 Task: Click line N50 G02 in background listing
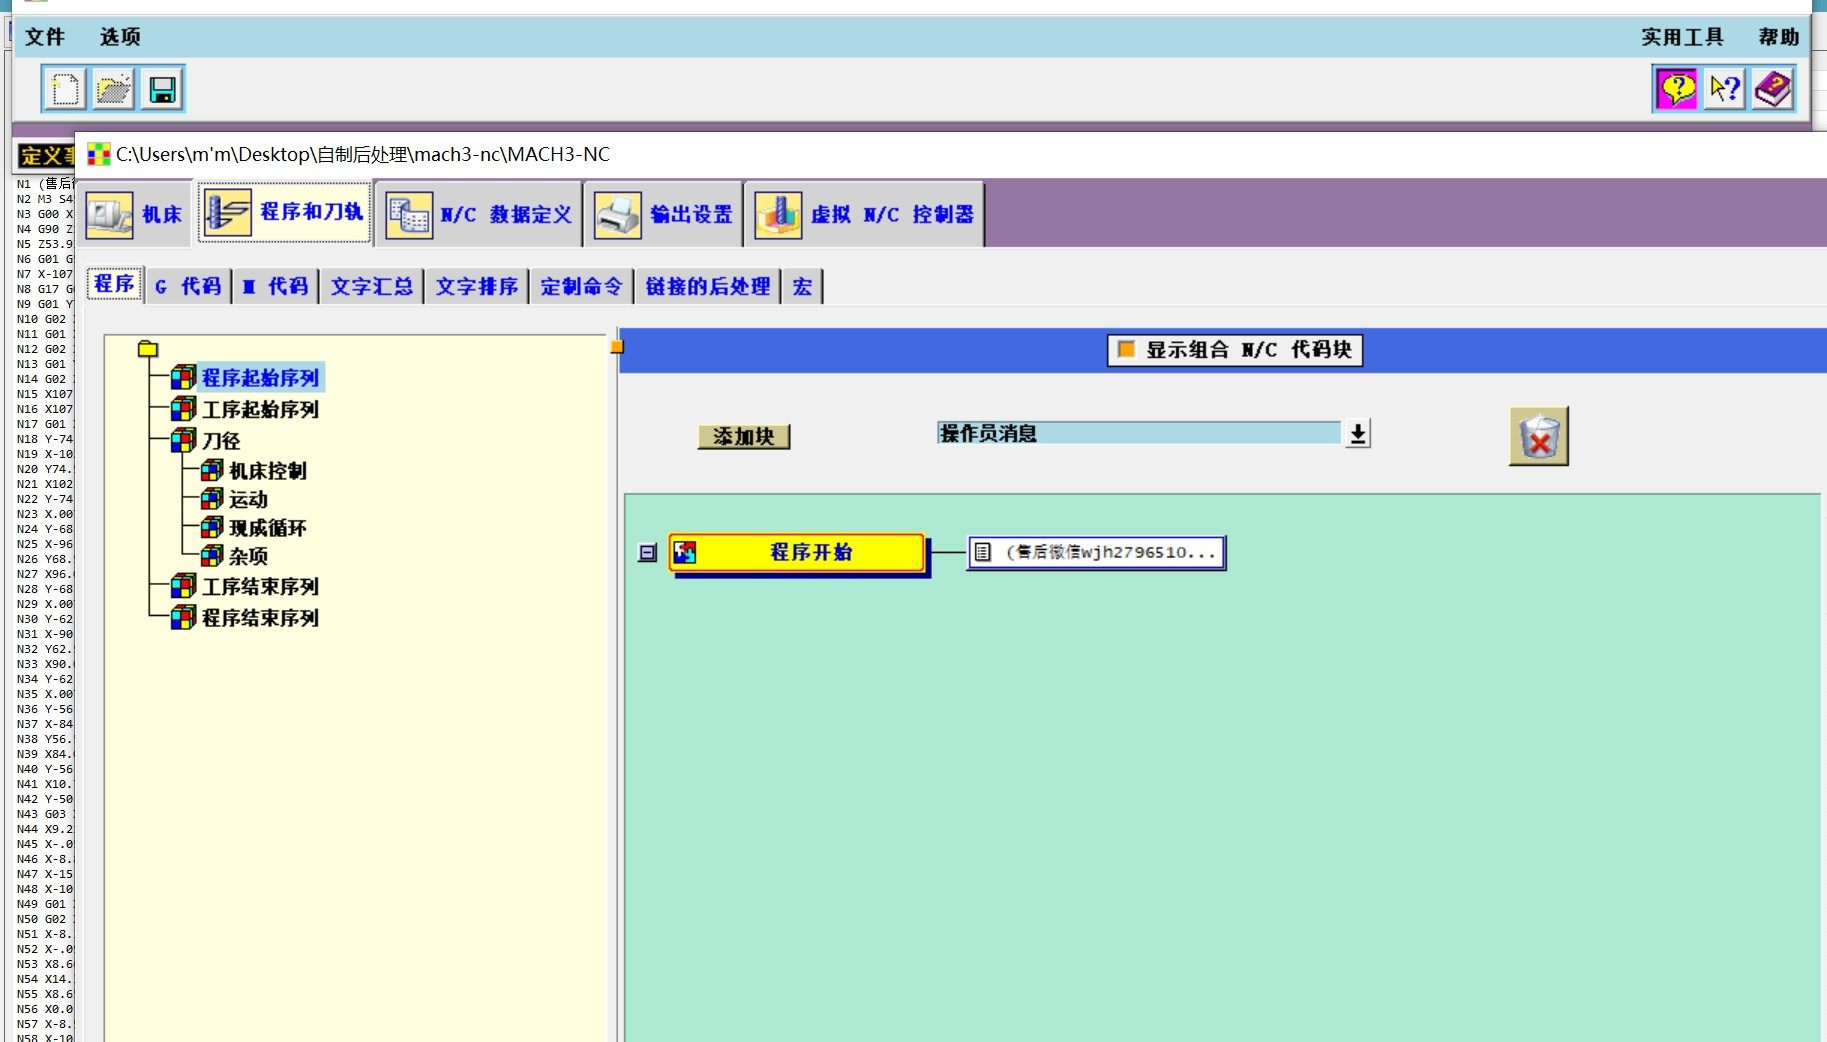pyautogui.click(x=44, y=919)
